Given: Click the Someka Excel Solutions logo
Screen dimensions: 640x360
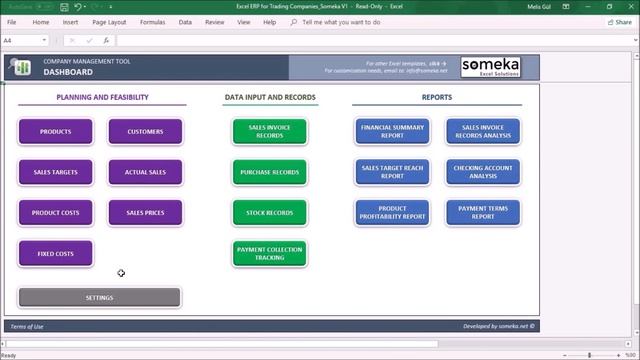Looking at the screenshot, I should (491, 67).
